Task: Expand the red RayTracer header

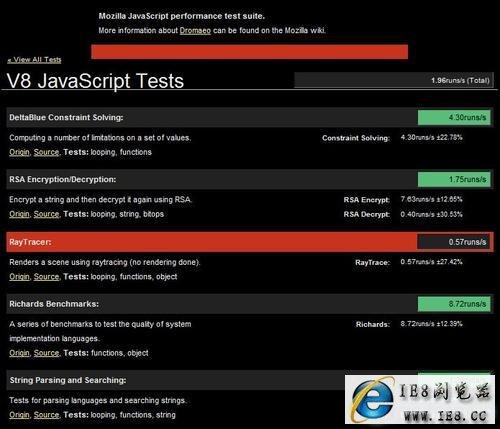Action: [249, 242]
